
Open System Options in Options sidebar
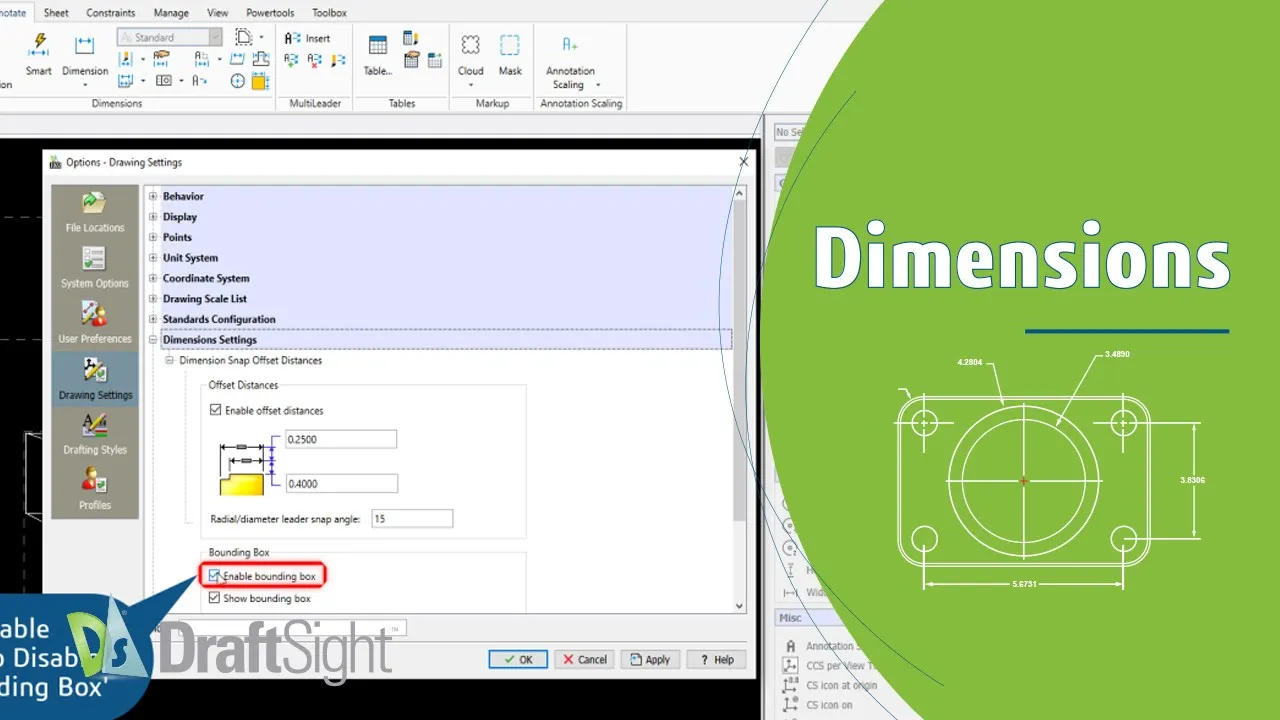coord(95,268)
